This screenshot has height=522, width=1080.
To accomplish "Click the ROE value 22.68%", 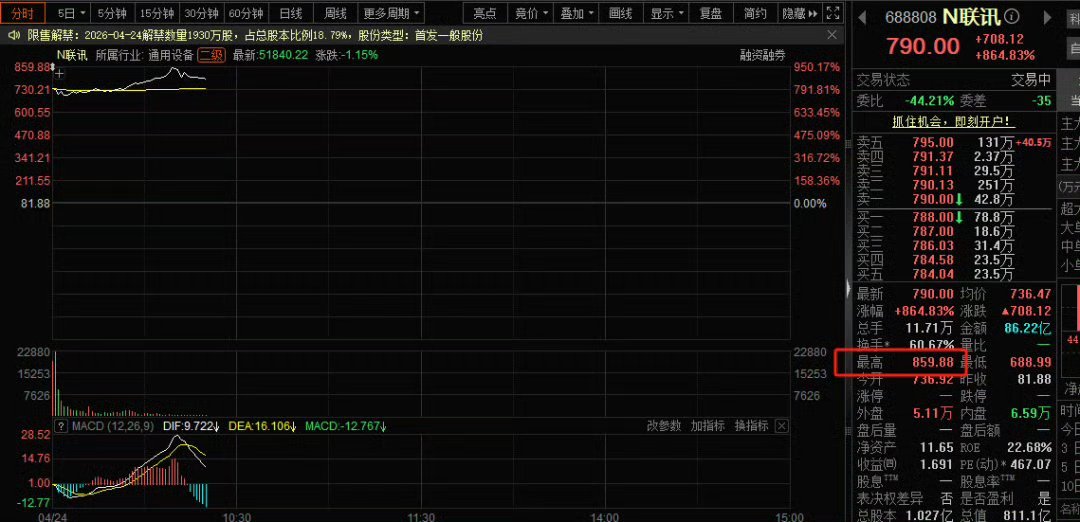I will (1028, 448).
